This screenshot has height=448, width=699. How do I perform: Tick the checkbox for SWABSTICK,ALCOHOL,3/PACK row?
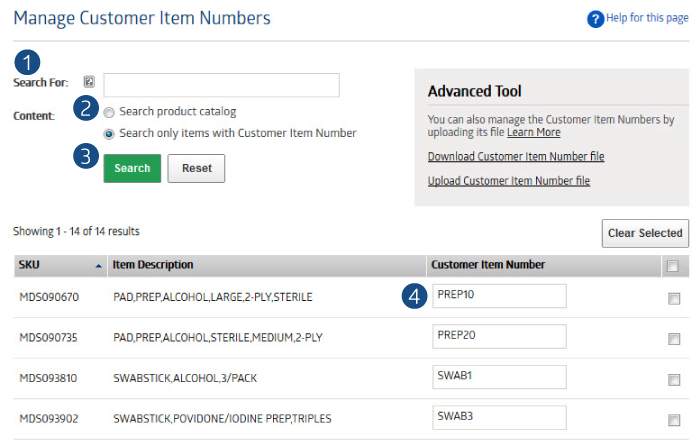(x=674, y=379)
